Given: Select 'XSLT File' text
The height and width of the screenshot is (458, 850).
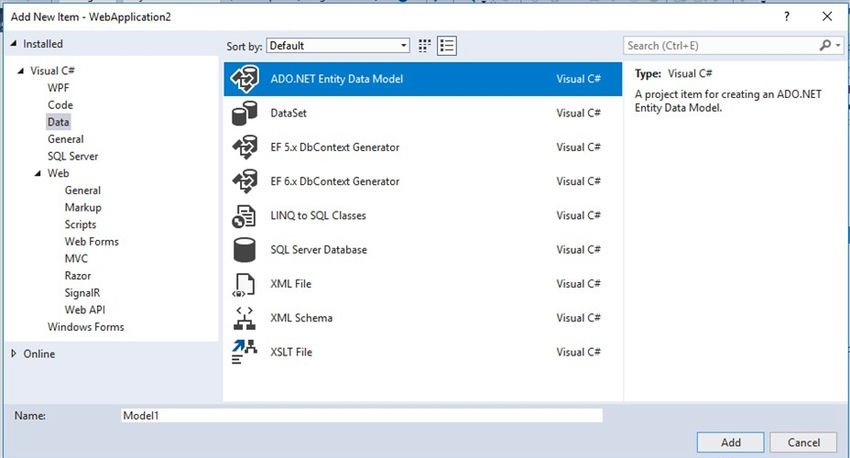Looking at the screenshot, I should 291,352.
